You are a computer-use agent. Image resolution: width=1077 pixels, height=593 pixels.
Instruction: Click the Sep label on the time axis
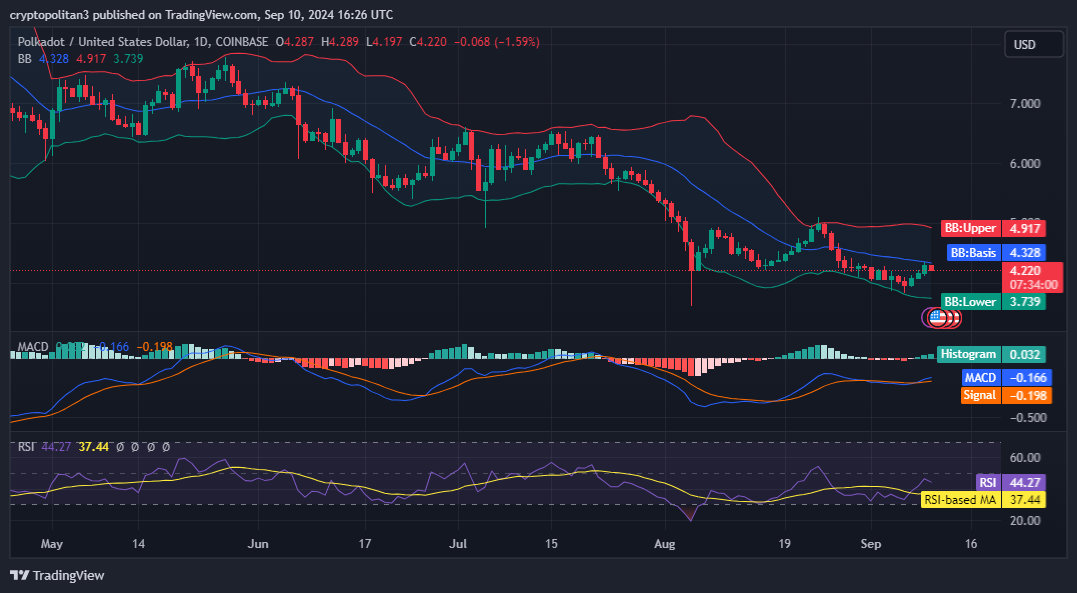[870, 544]
